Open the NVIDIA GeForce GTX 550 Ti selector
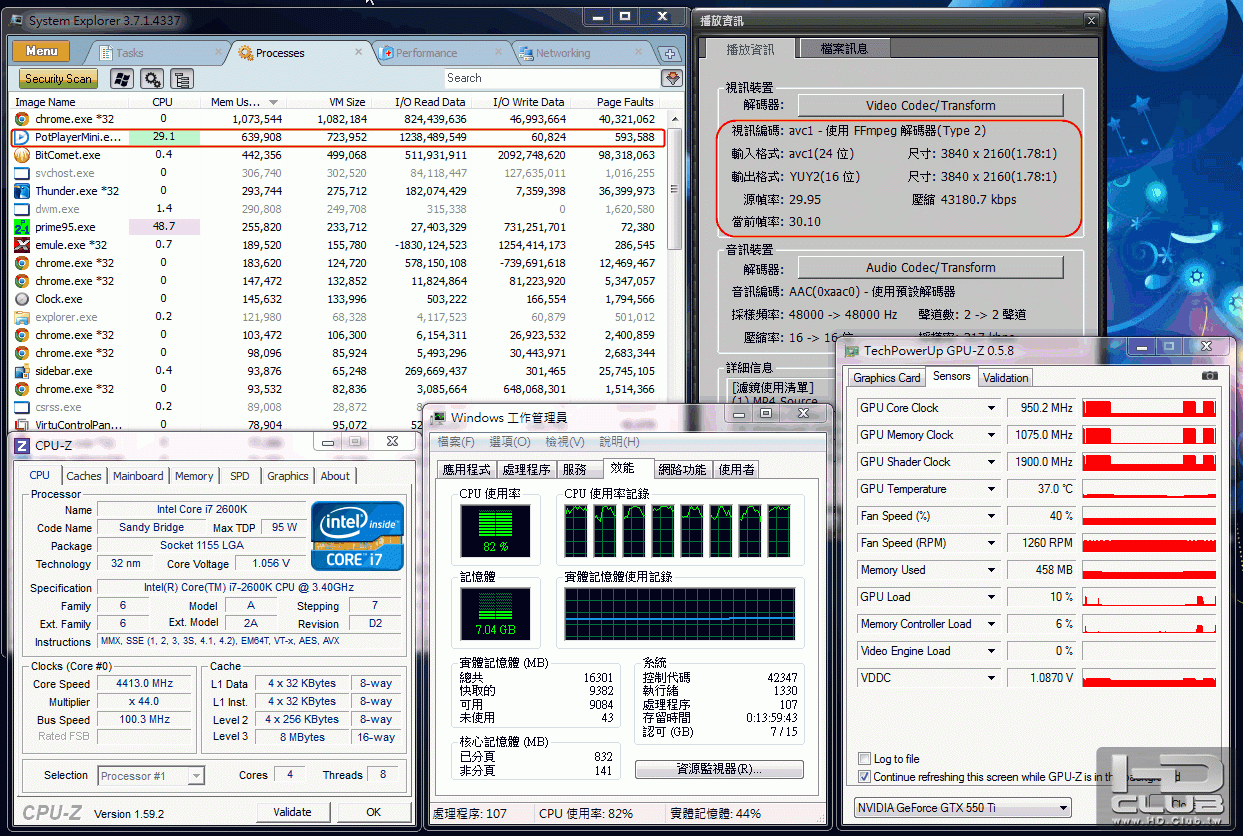Image resolution: width=1243 pixels, height=836 pixels. (962, 807)
